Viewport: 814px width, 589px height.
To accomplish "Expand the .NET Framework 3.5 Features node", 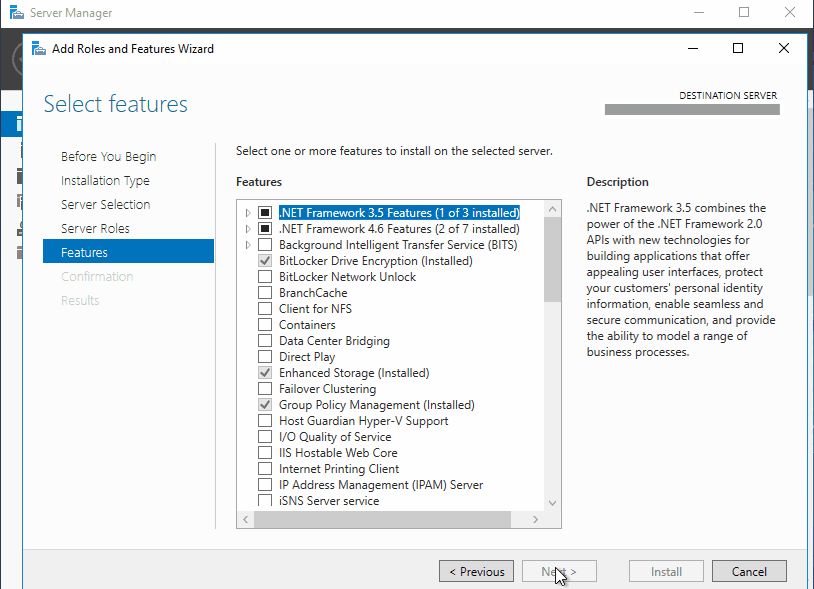I will point(246,212).
